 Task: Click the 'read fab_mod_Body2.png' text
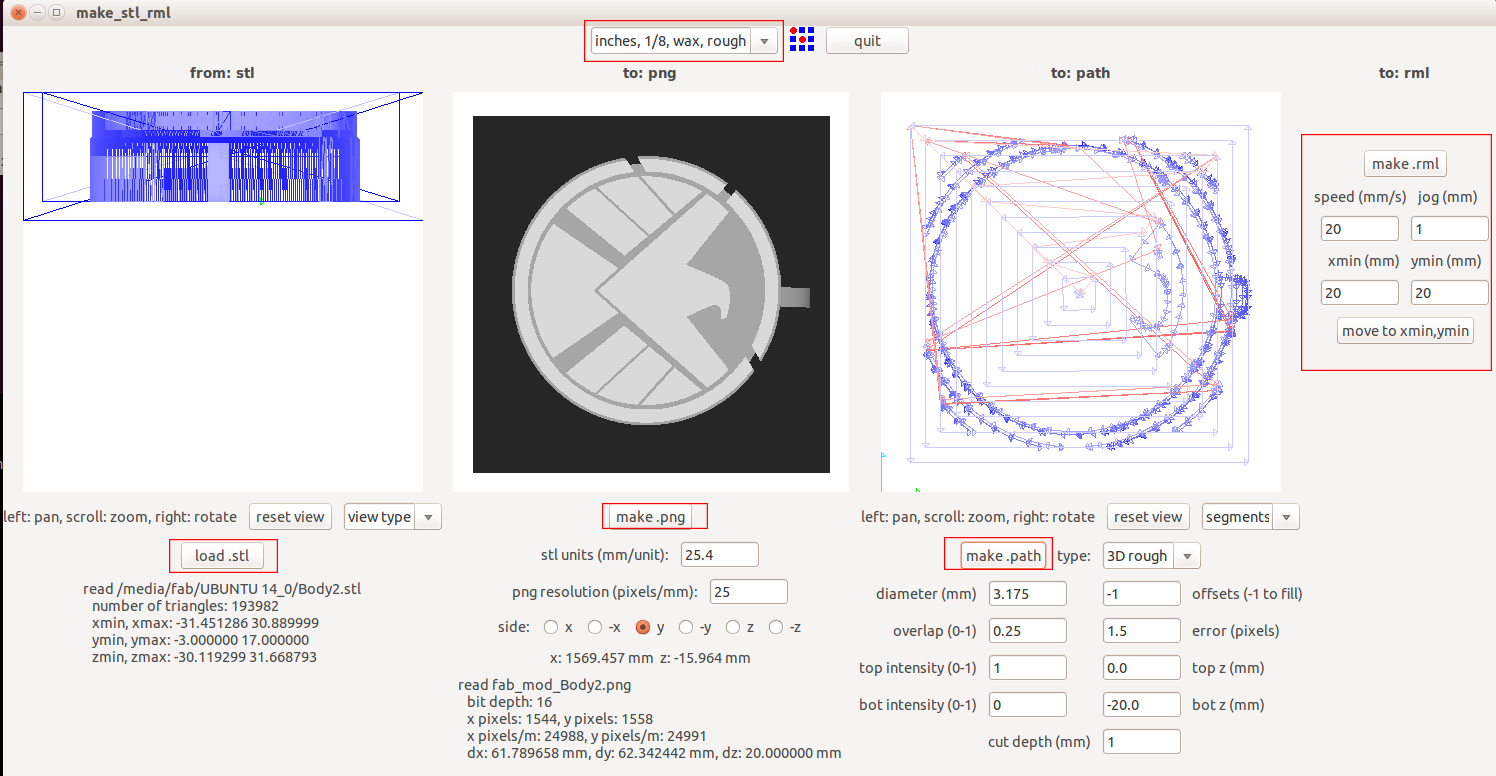point(544,685)
